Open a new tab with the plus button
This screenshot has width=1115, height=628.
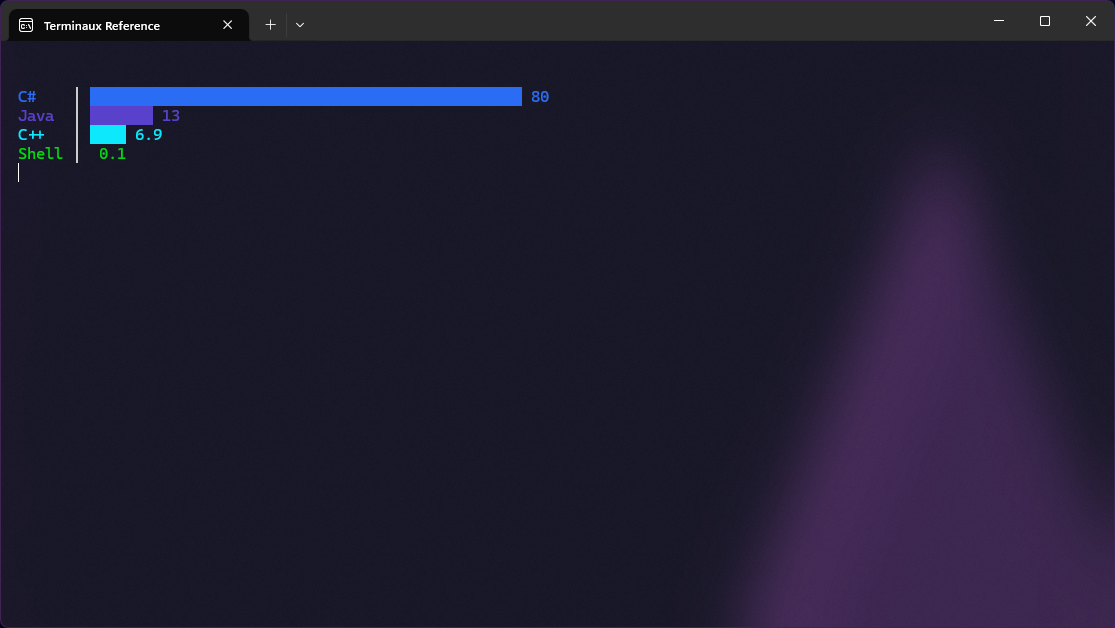click(x=270, y=25)
